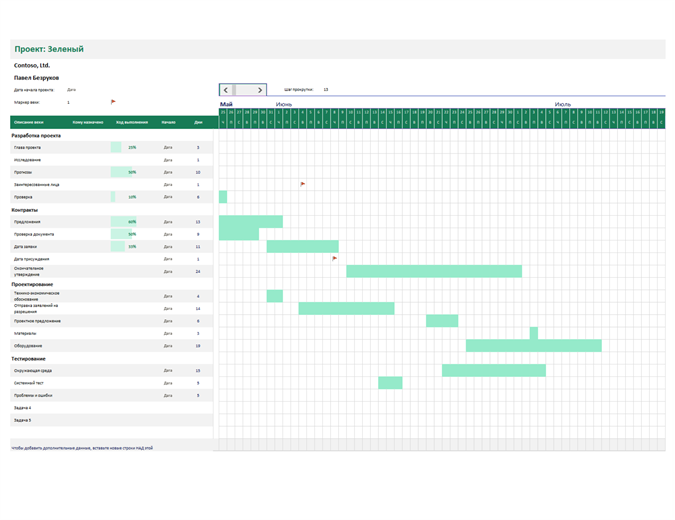
Task: Click the Начало column header
Action: click(x=168, y=122)
